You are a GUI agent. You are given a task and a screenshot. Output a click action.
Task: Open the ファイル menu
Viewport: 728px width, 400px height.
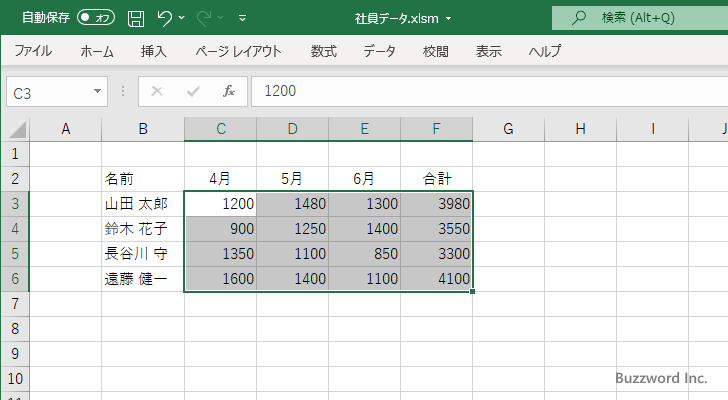(33, 51)
